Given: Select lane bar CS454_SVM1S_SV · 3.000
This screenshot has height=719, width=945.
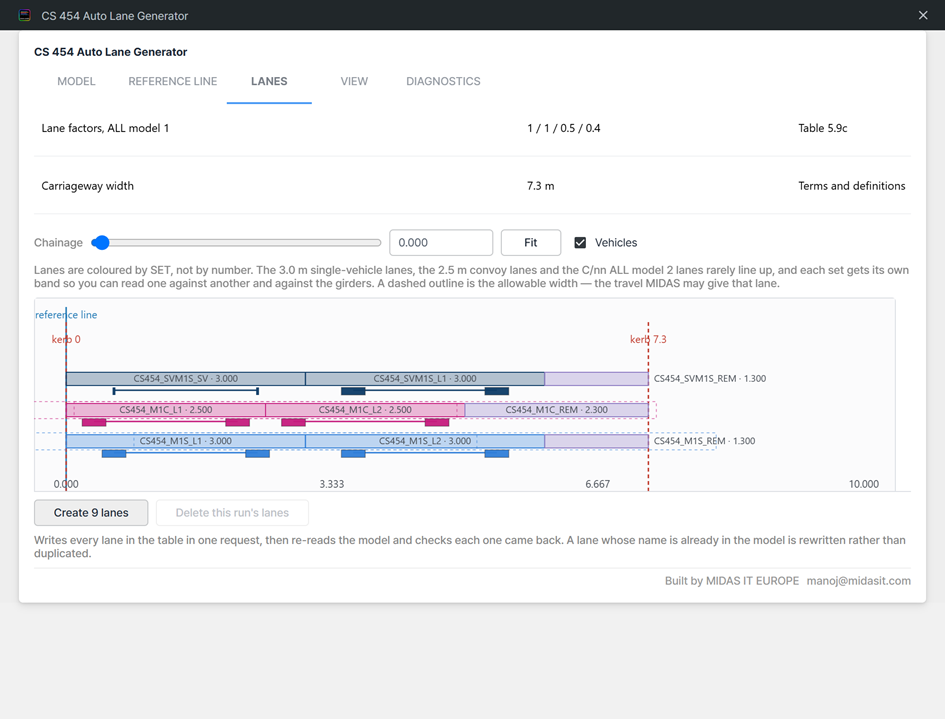Looking at the screenshot, I should click(186, 378).
